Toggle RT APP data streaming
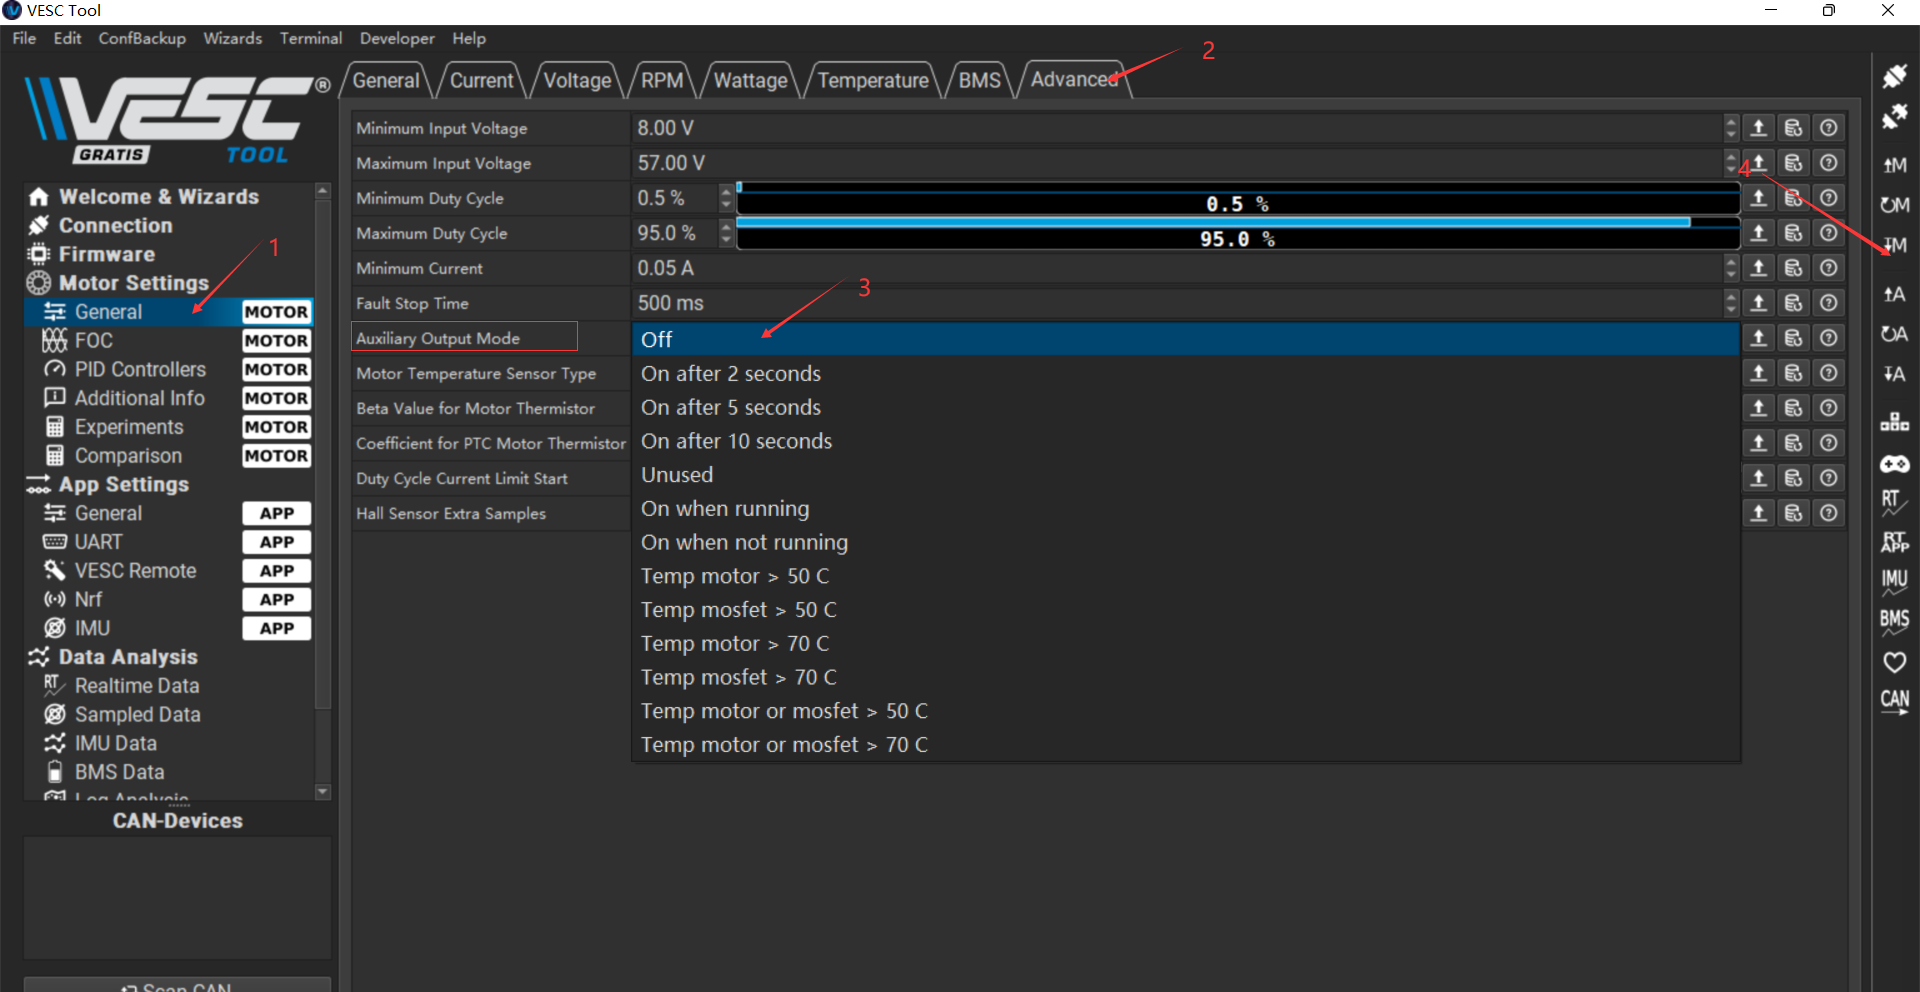This screenshot has width=1920, height=992. click(1894, 541)
